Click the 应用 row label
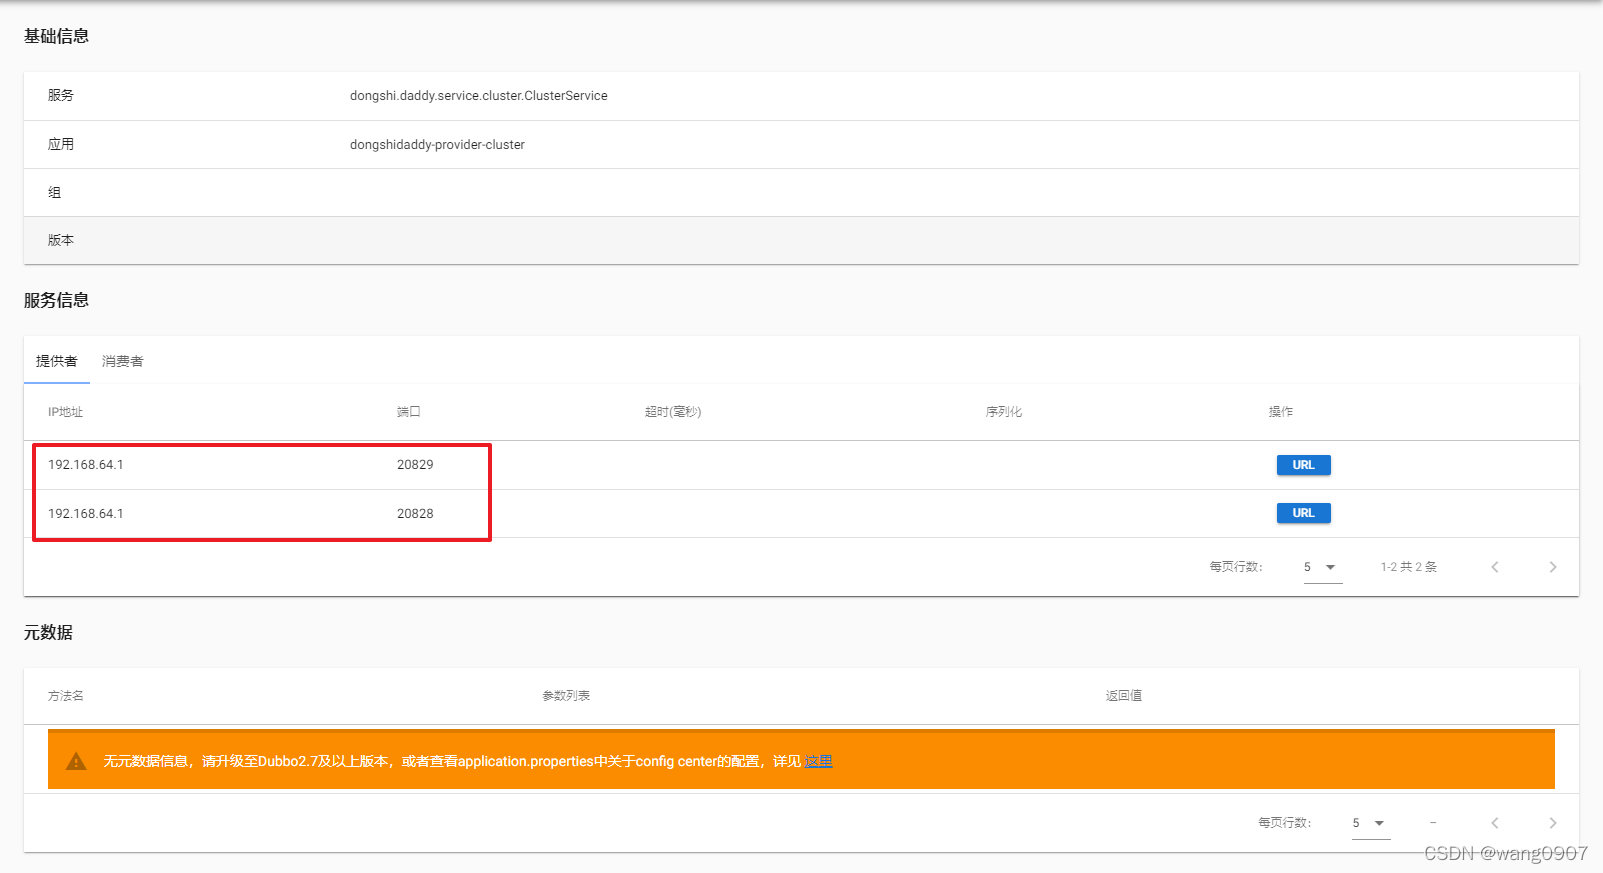 point(61,145)
